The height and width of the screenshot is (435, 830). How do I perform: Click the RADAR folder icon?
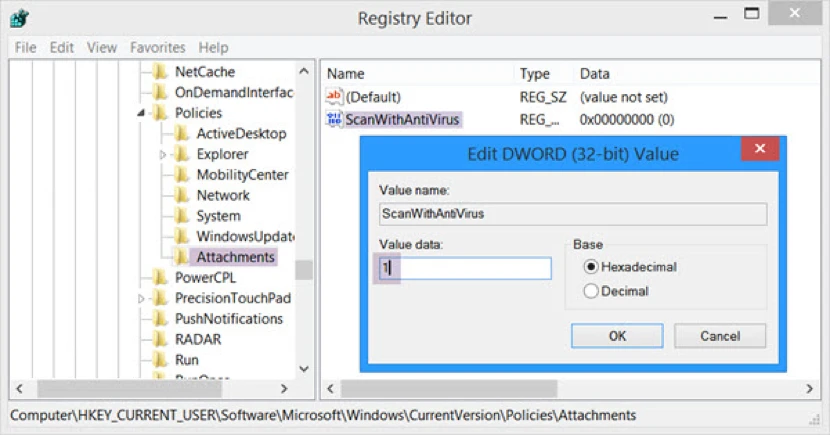coord(160,340)
